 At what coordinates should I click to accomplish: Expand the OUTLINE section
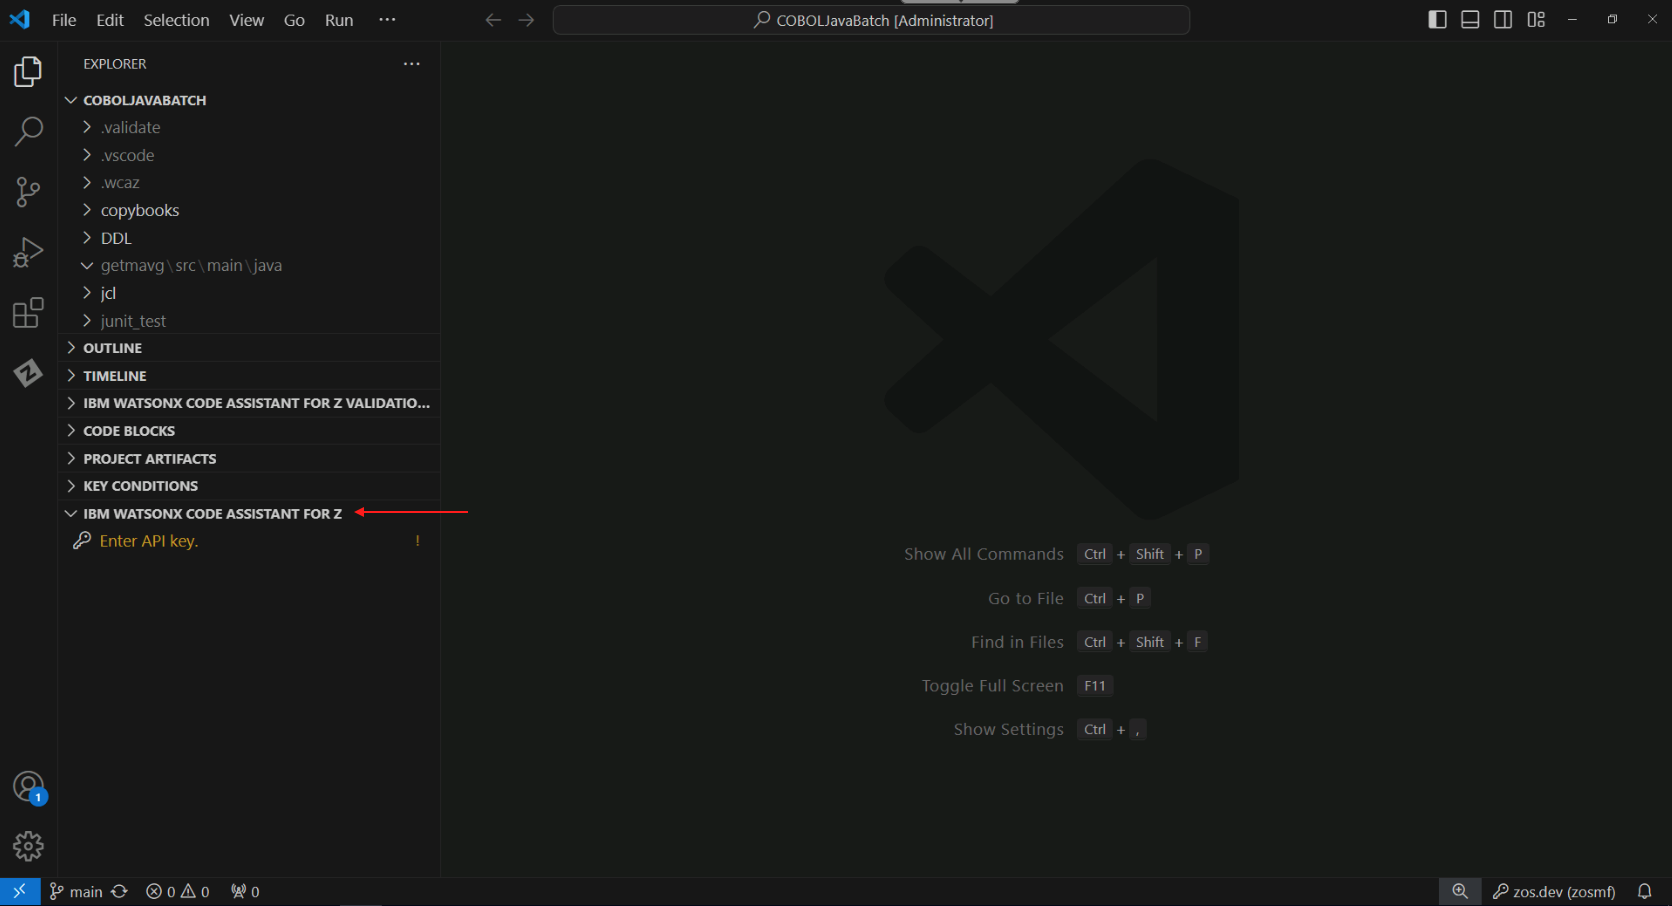point(249,348)
